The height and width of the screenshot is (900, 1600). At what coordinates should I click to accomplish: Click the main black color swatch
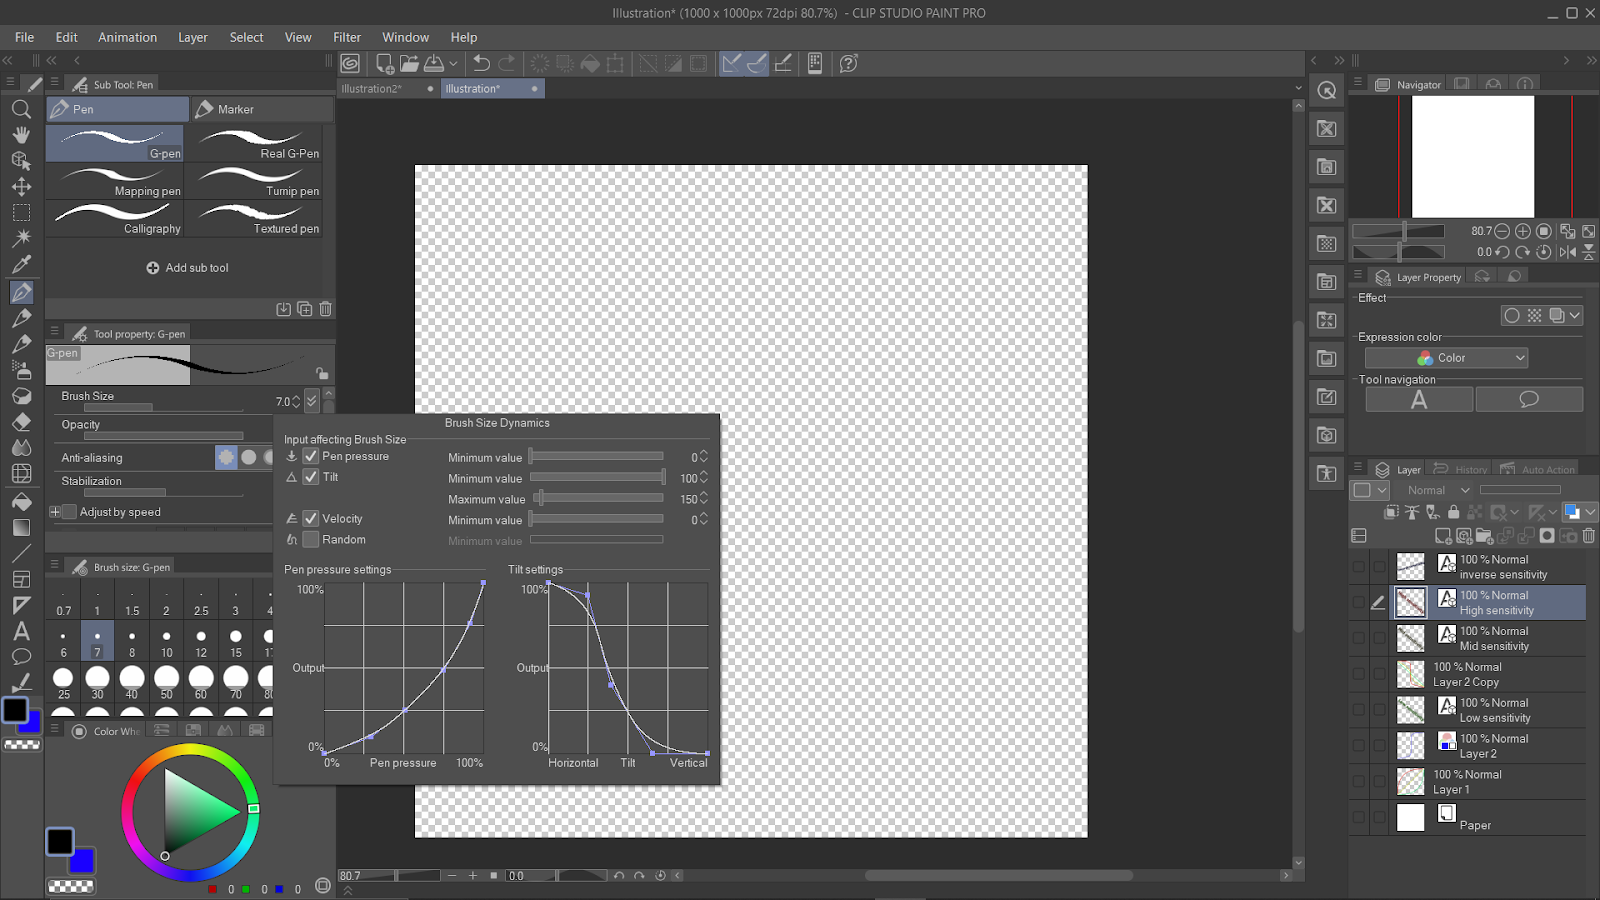click(15, 710)
